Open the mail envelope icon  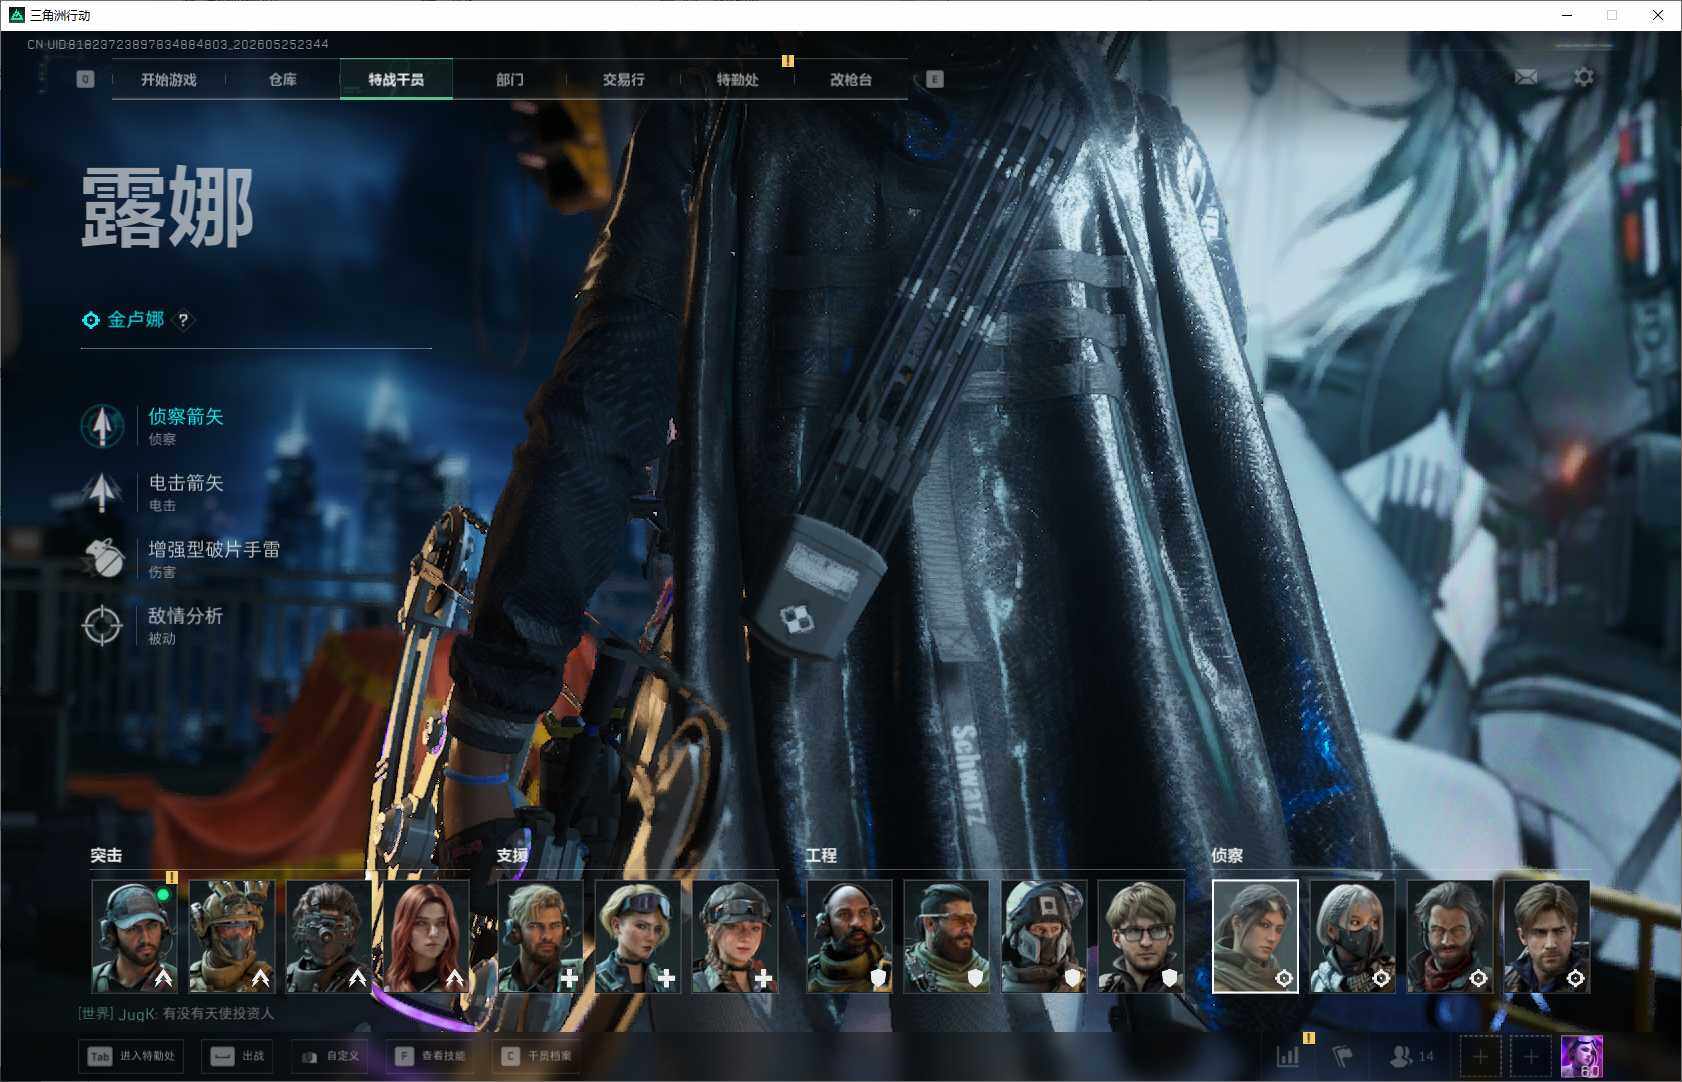click(1526, 77)
